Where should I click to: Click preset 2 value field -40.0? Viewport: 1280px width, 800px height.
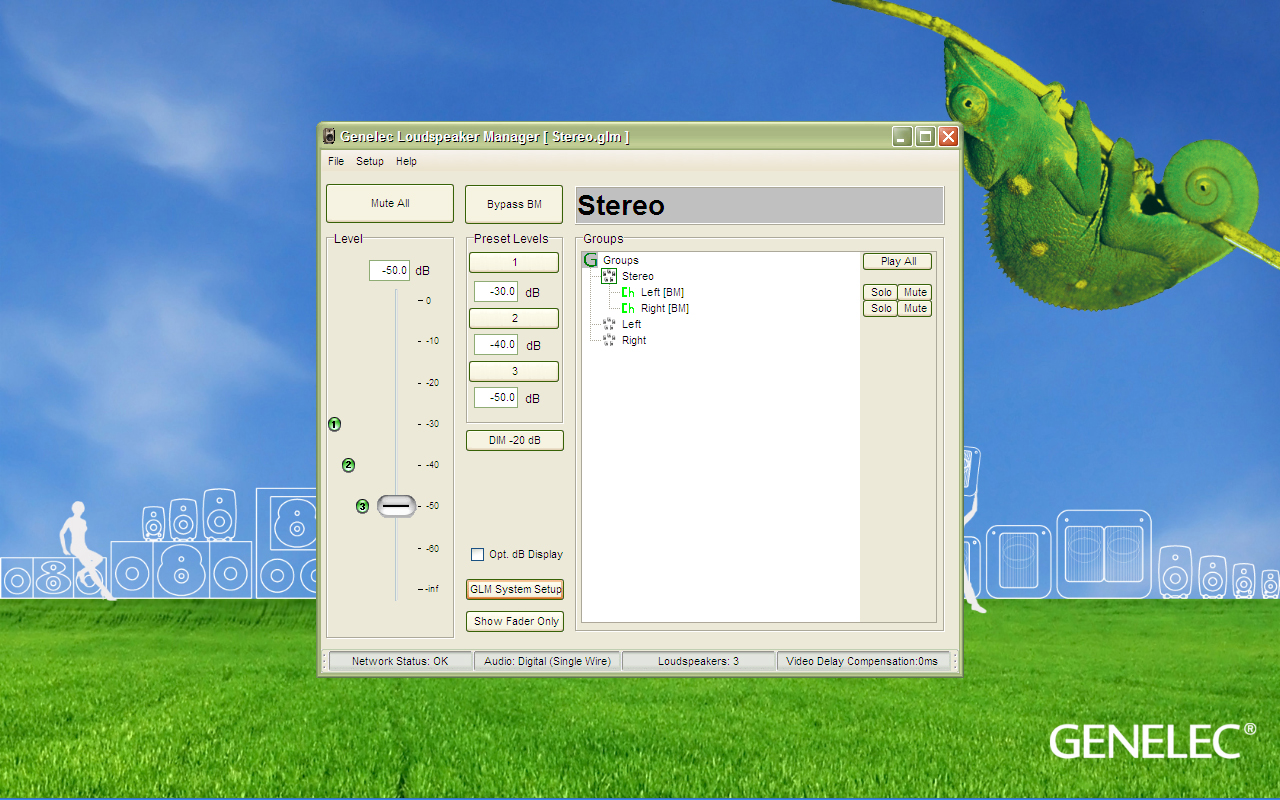coord(496,344)
